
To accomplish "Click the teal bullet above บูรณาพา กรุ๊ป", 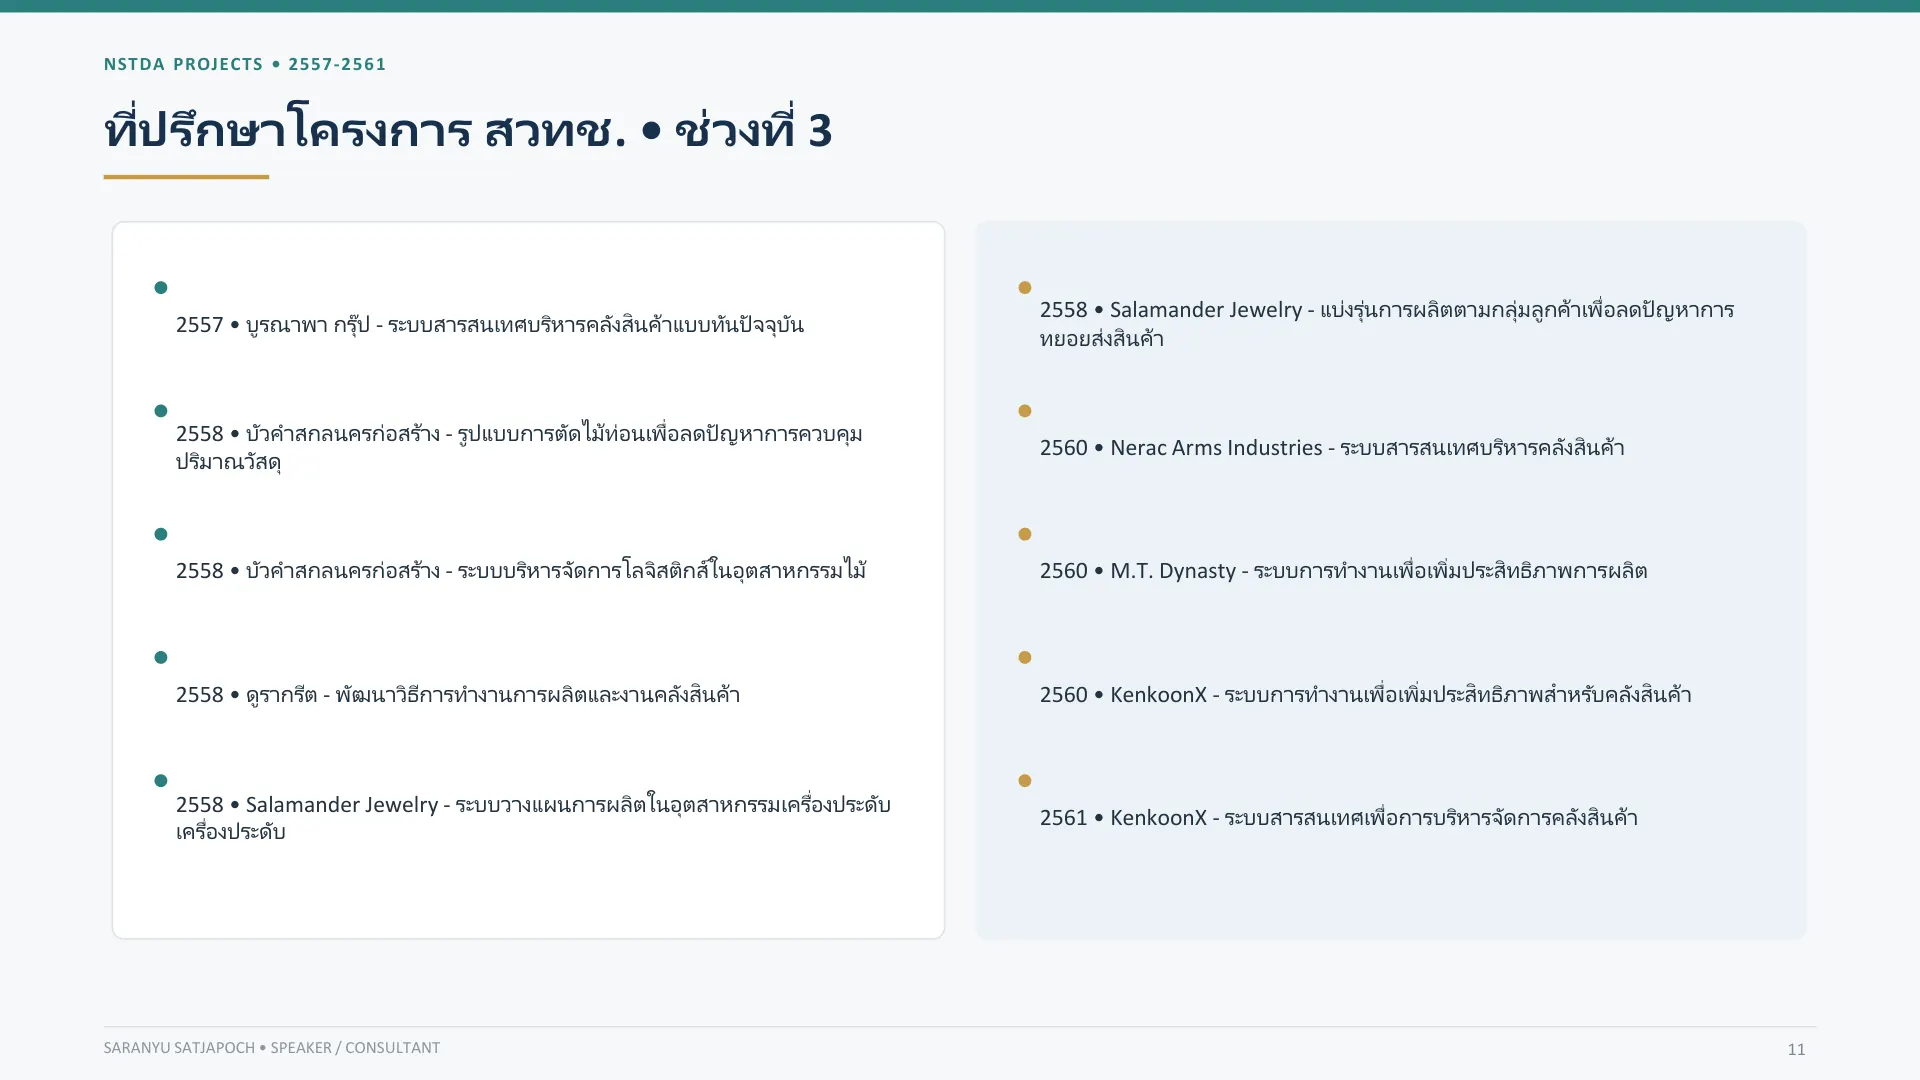I will 161,288.
